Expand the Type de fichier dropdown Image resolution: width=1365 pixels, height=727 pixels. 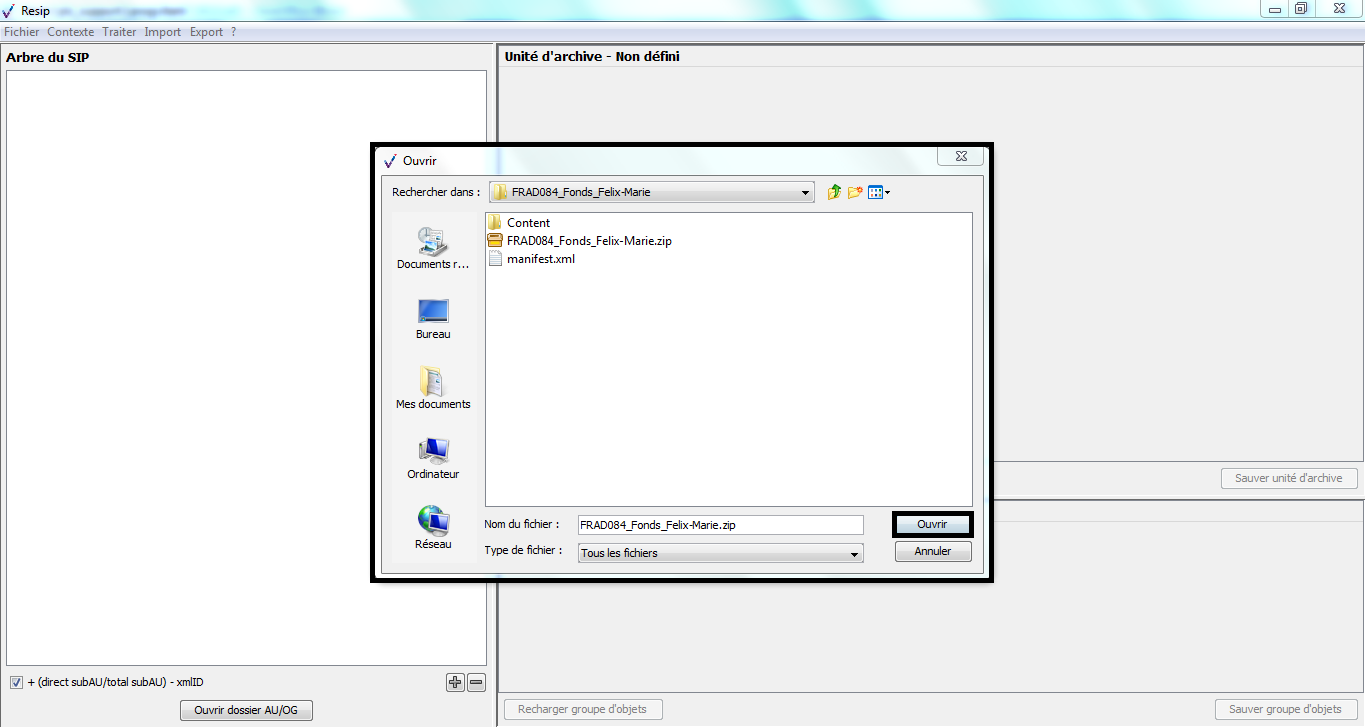pos(854,553)
